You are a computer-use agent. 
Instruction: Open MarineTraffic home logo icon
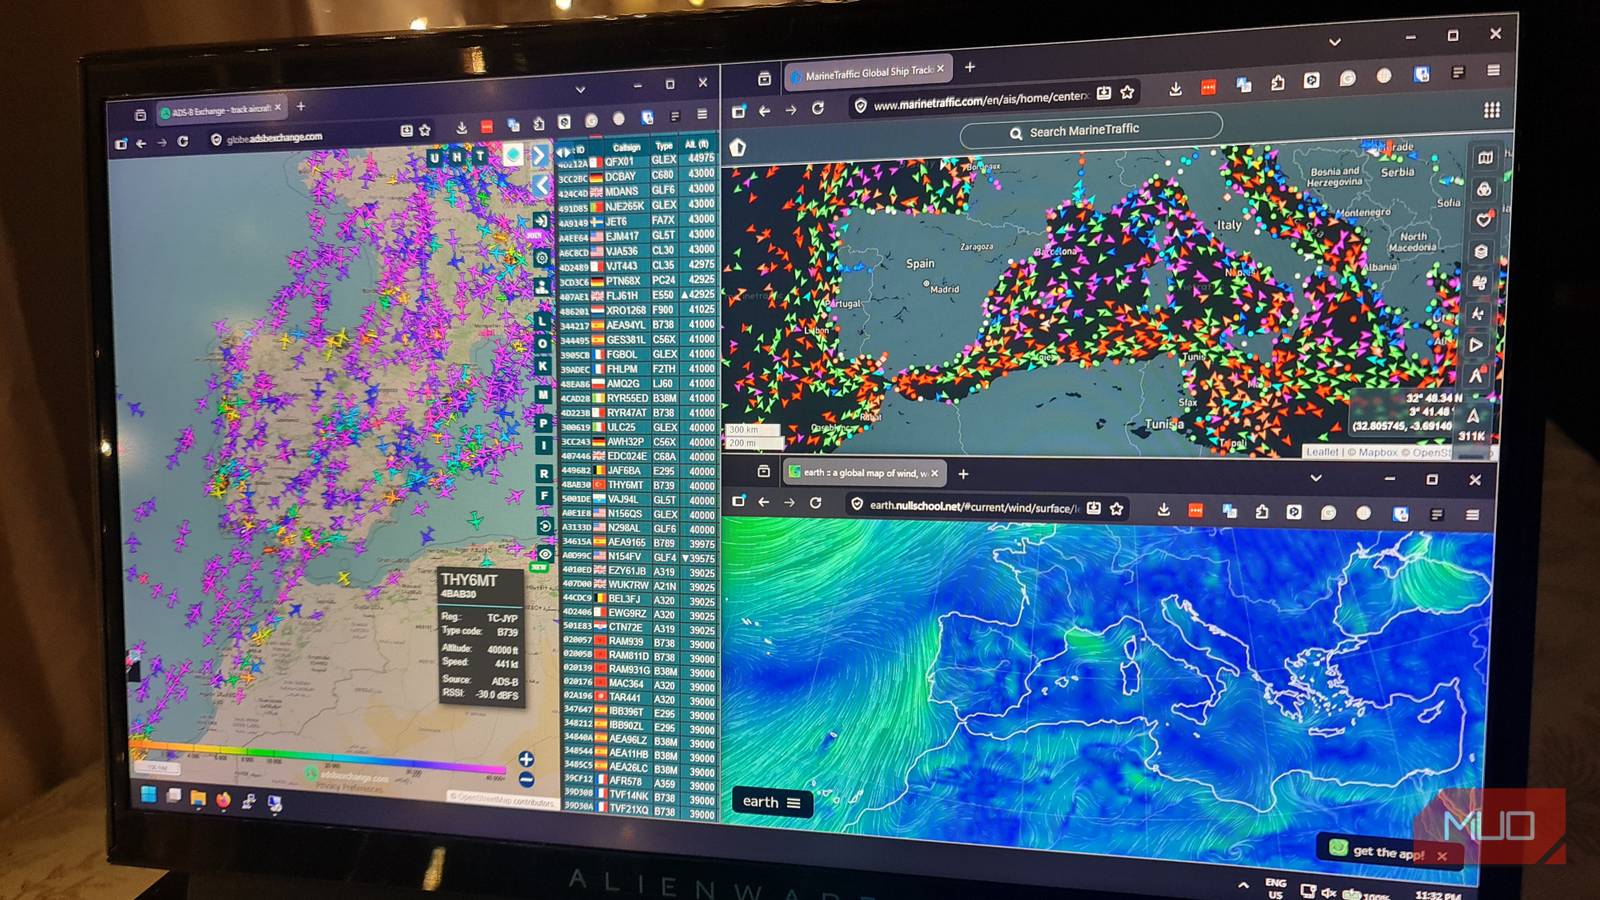tap(738, 148)
